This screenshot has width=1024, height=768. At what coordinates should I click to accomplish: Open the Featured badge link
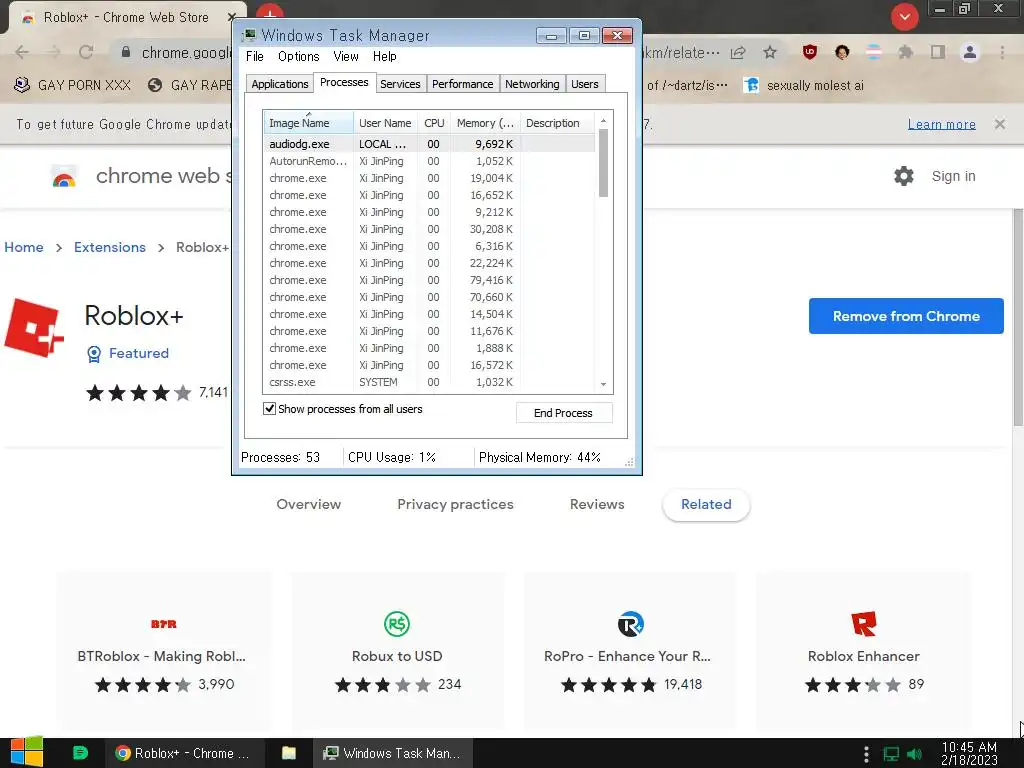coord(128,353)
